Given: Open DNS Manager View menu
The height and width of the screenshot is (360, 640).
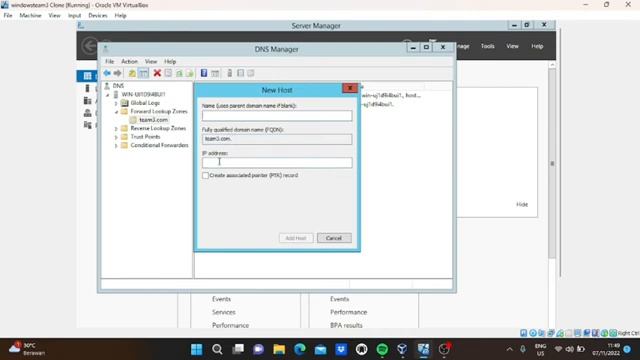Looking at the screenshot, I should 151,62.
